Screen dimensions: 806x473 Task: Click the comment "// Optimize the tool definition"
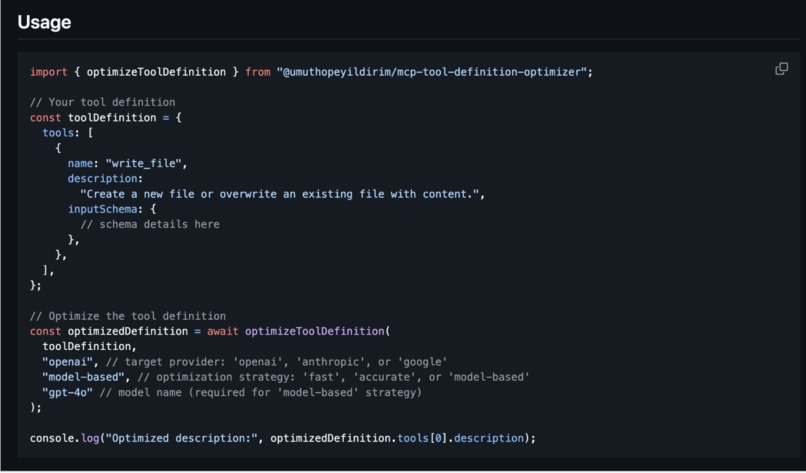[127, 316]
